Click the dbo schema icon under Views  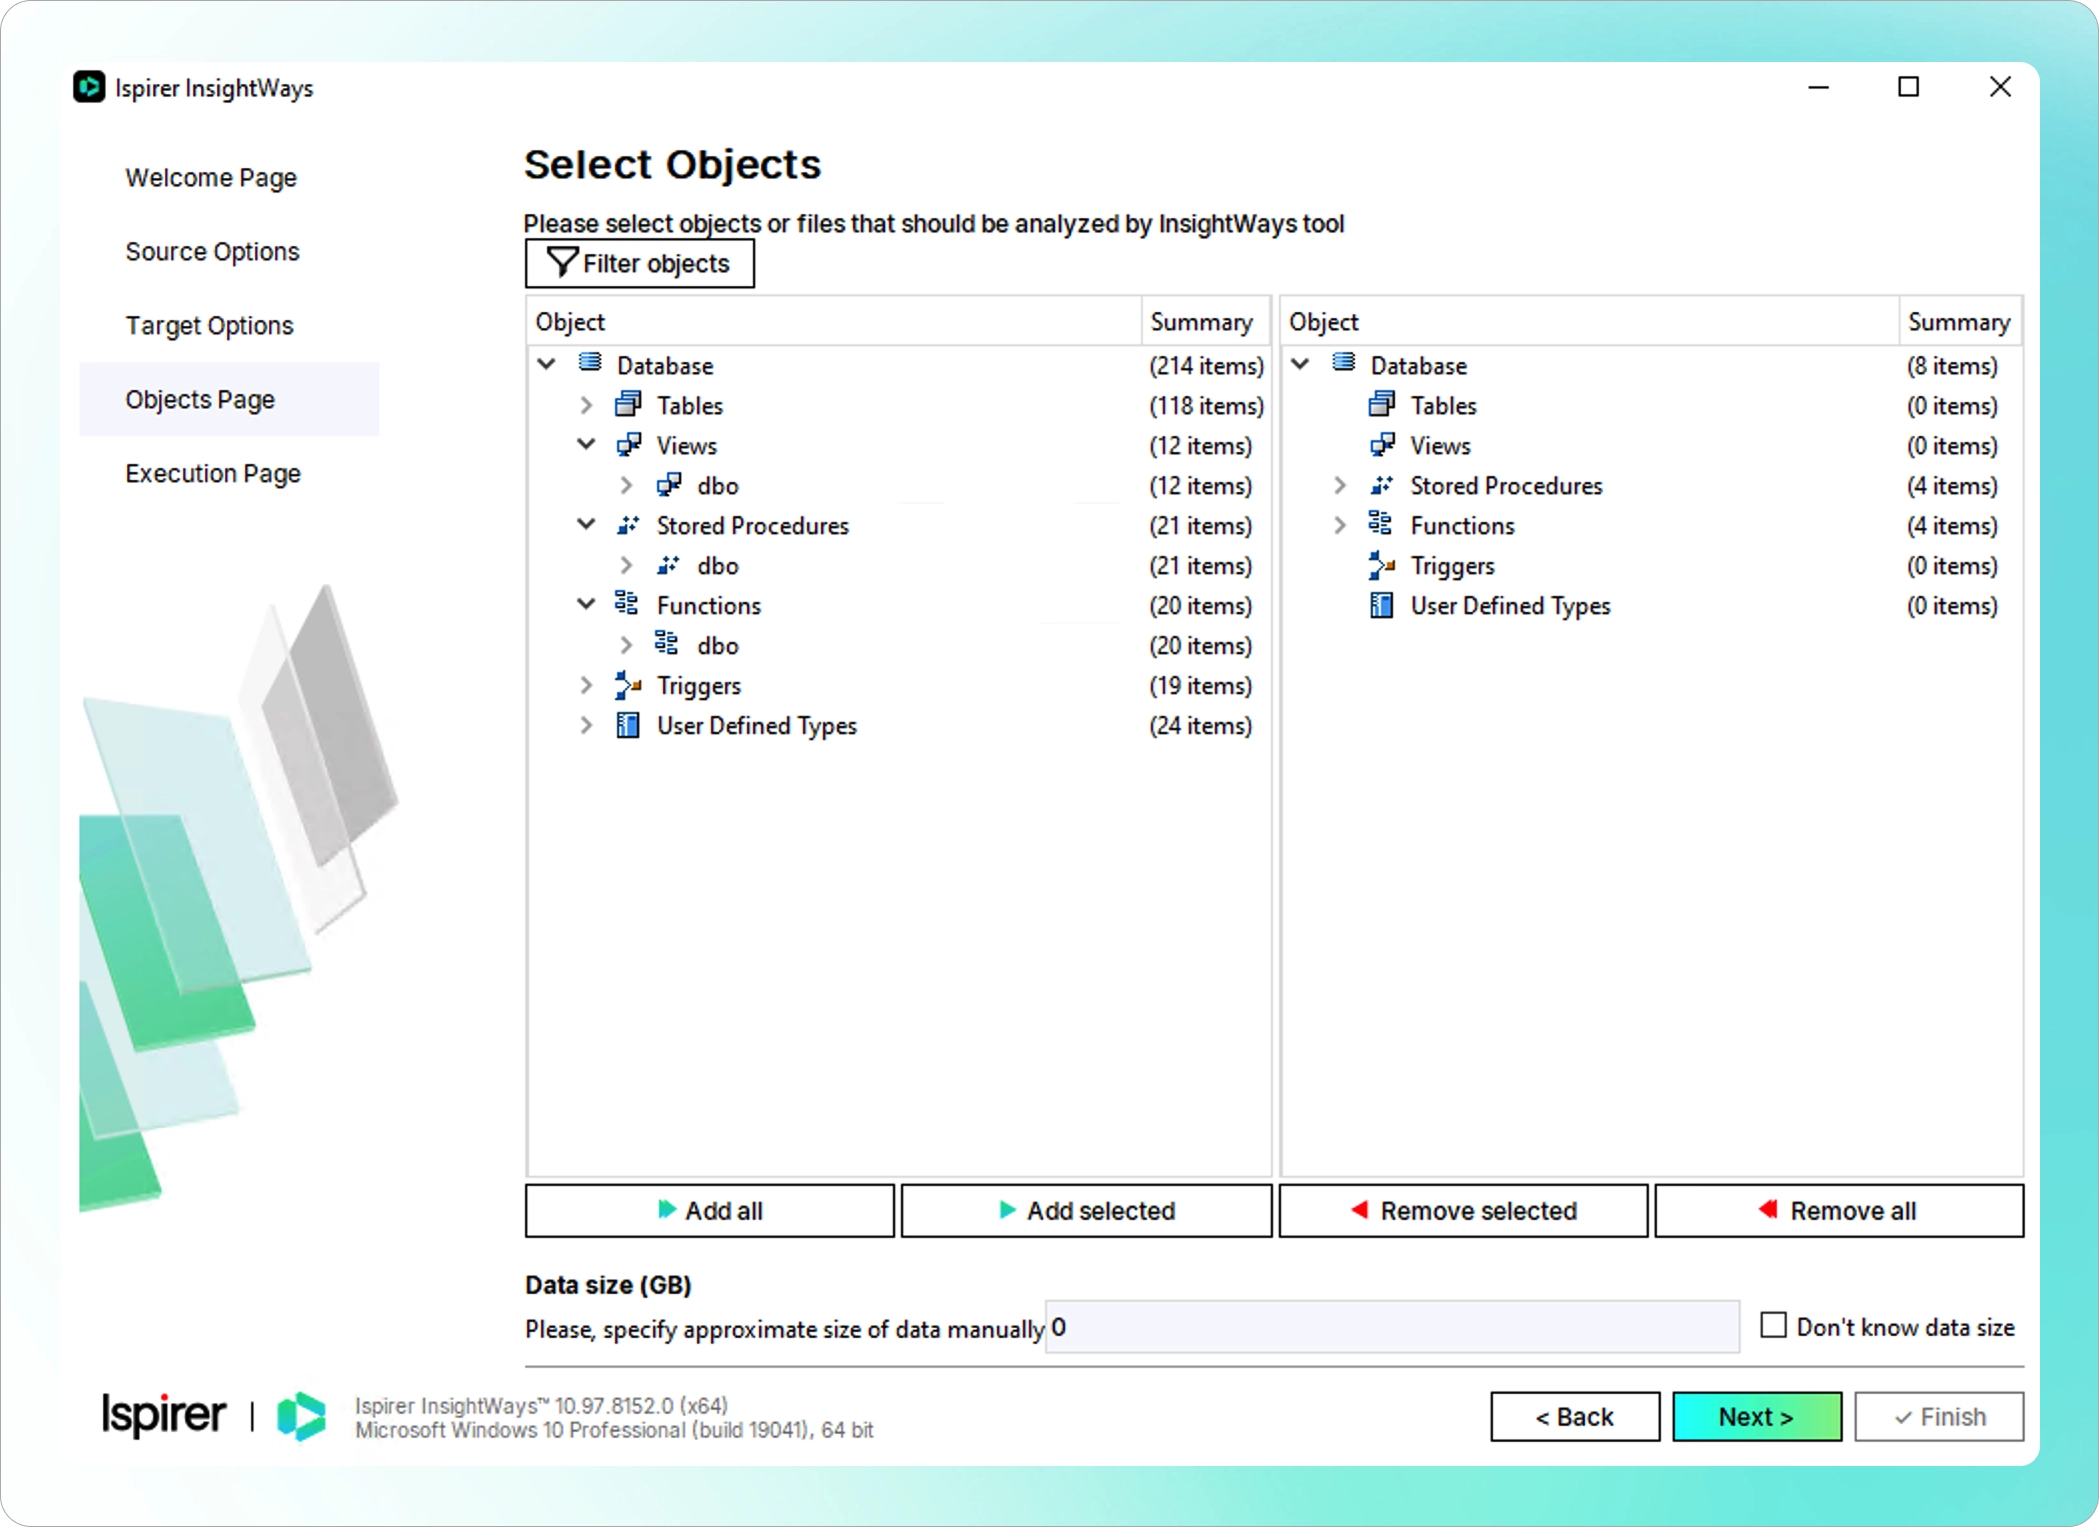tap(668, 484)
